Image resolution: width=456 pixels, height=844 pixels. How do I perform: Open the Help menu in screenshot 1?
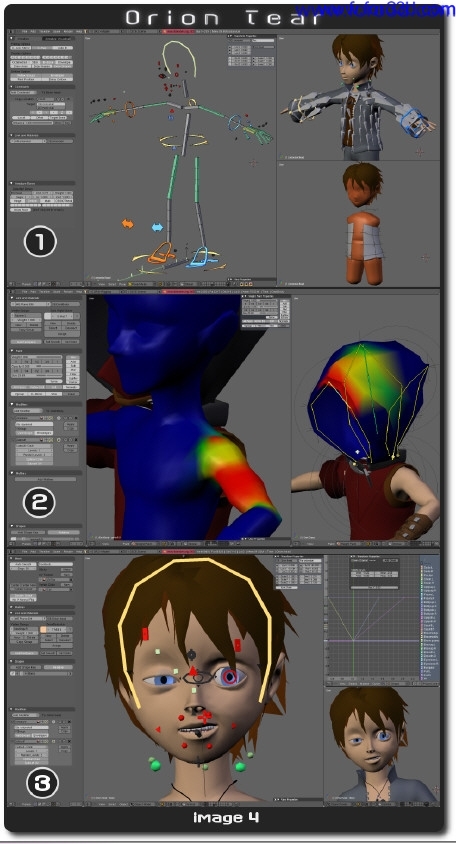79,32
